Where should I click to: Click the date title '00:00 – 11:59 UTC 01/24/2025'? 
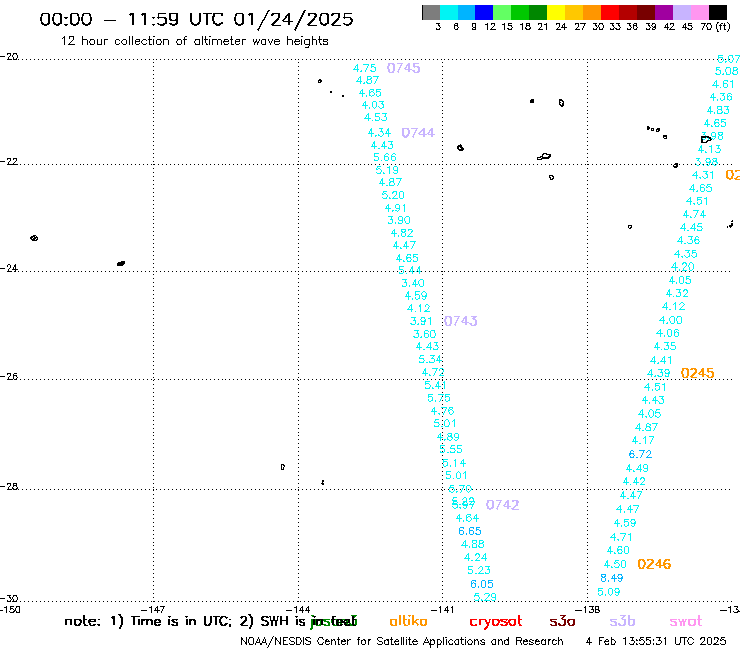click(196, 19)
